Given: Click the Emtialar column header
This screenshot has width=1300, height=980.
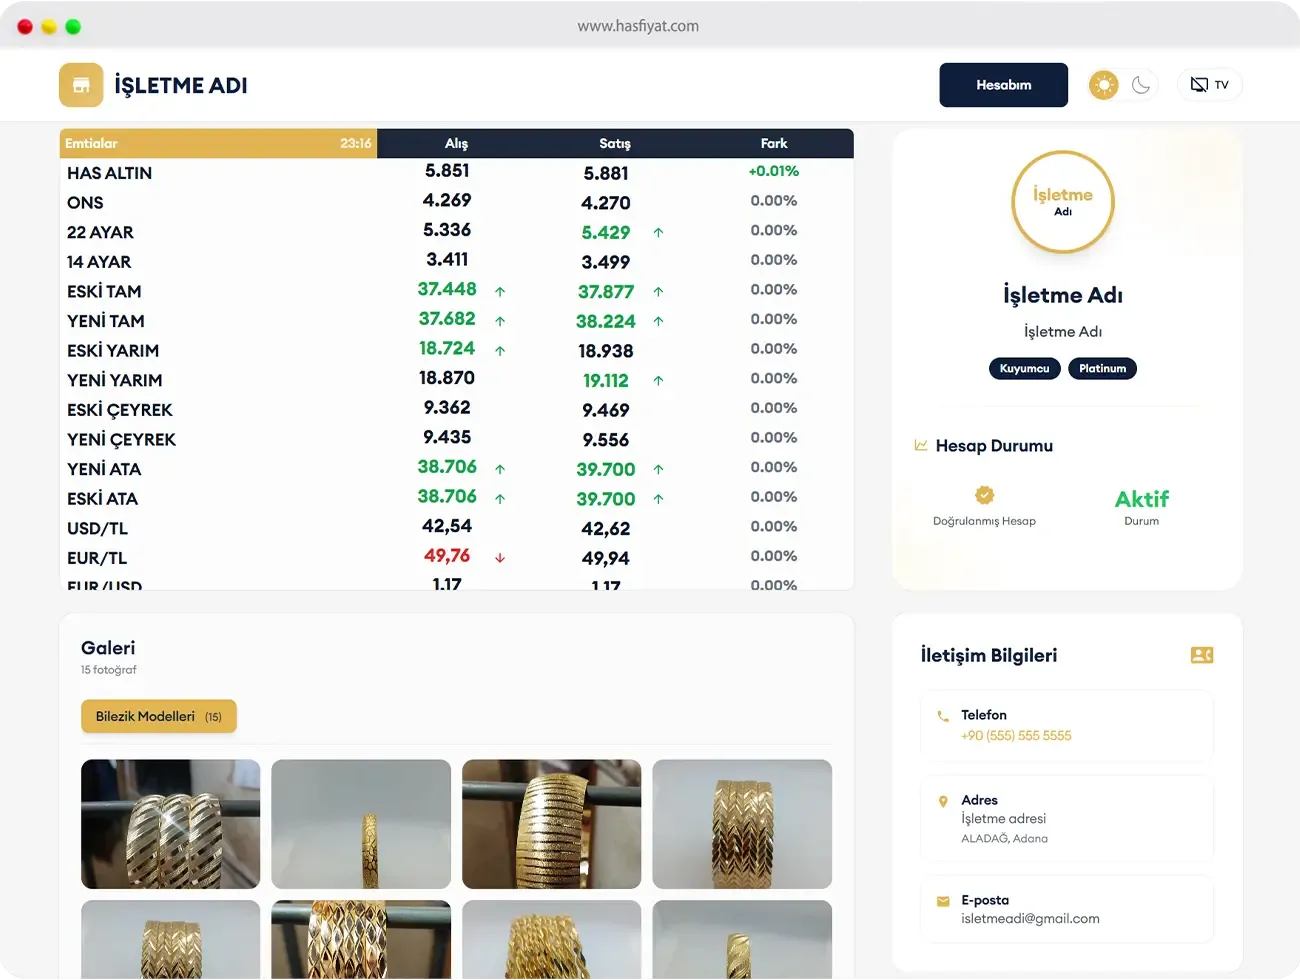Looking at the screenshot, I should coord(91,143).
